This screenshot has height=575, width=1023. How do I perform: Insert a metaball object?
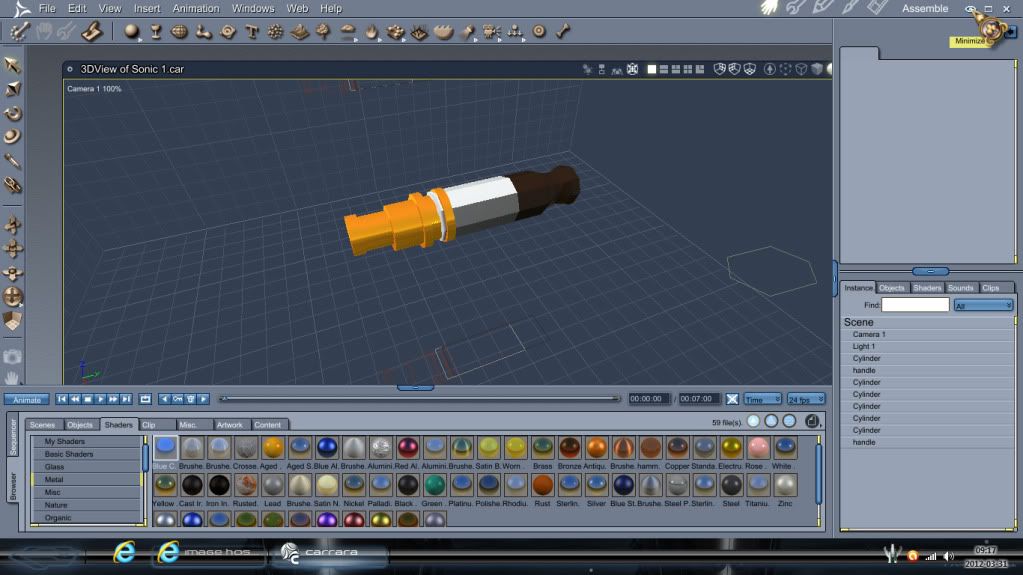click(x=204, y=31)
